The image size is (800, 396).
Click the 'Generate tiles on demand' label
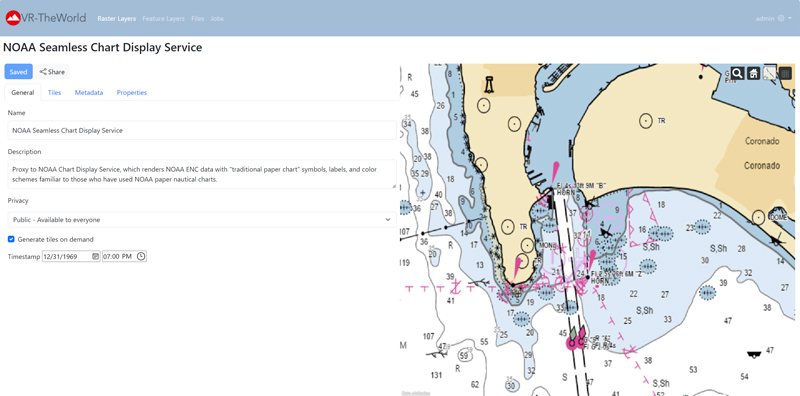[56, 239]
